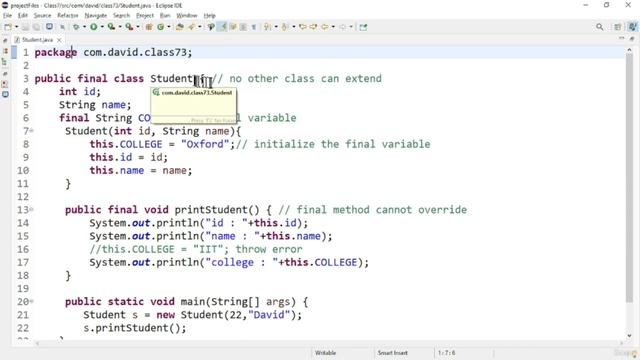Click the Last Edit Location arrow icon
Viewport: 640px width, 360px height.
pos(303,27)
